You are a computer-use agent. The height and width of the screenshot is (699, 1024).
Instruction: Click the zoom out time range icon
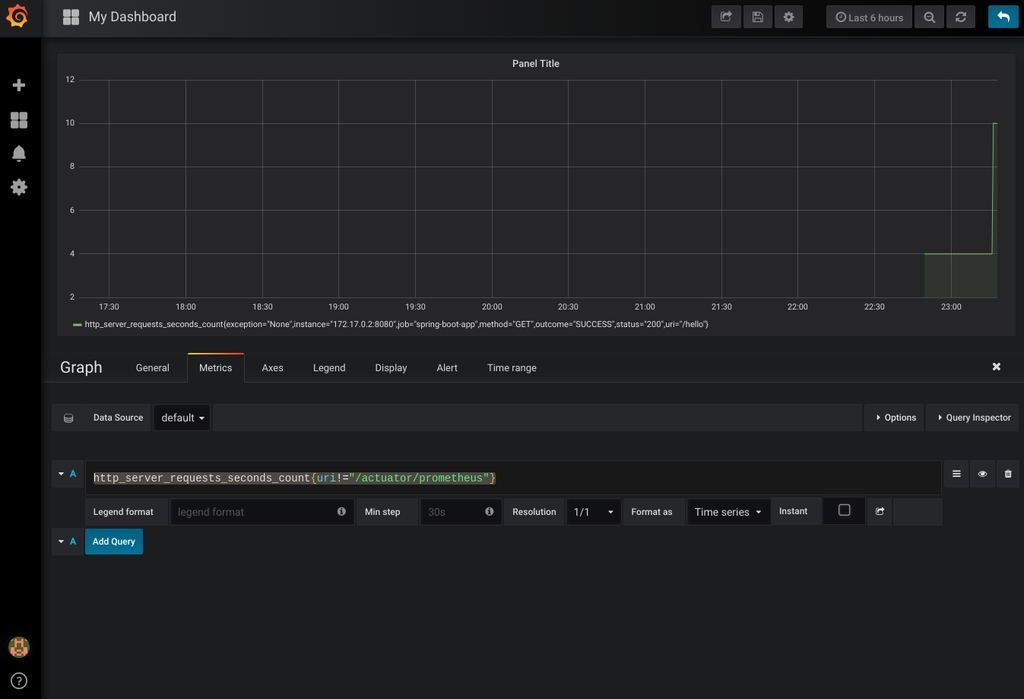929,17
